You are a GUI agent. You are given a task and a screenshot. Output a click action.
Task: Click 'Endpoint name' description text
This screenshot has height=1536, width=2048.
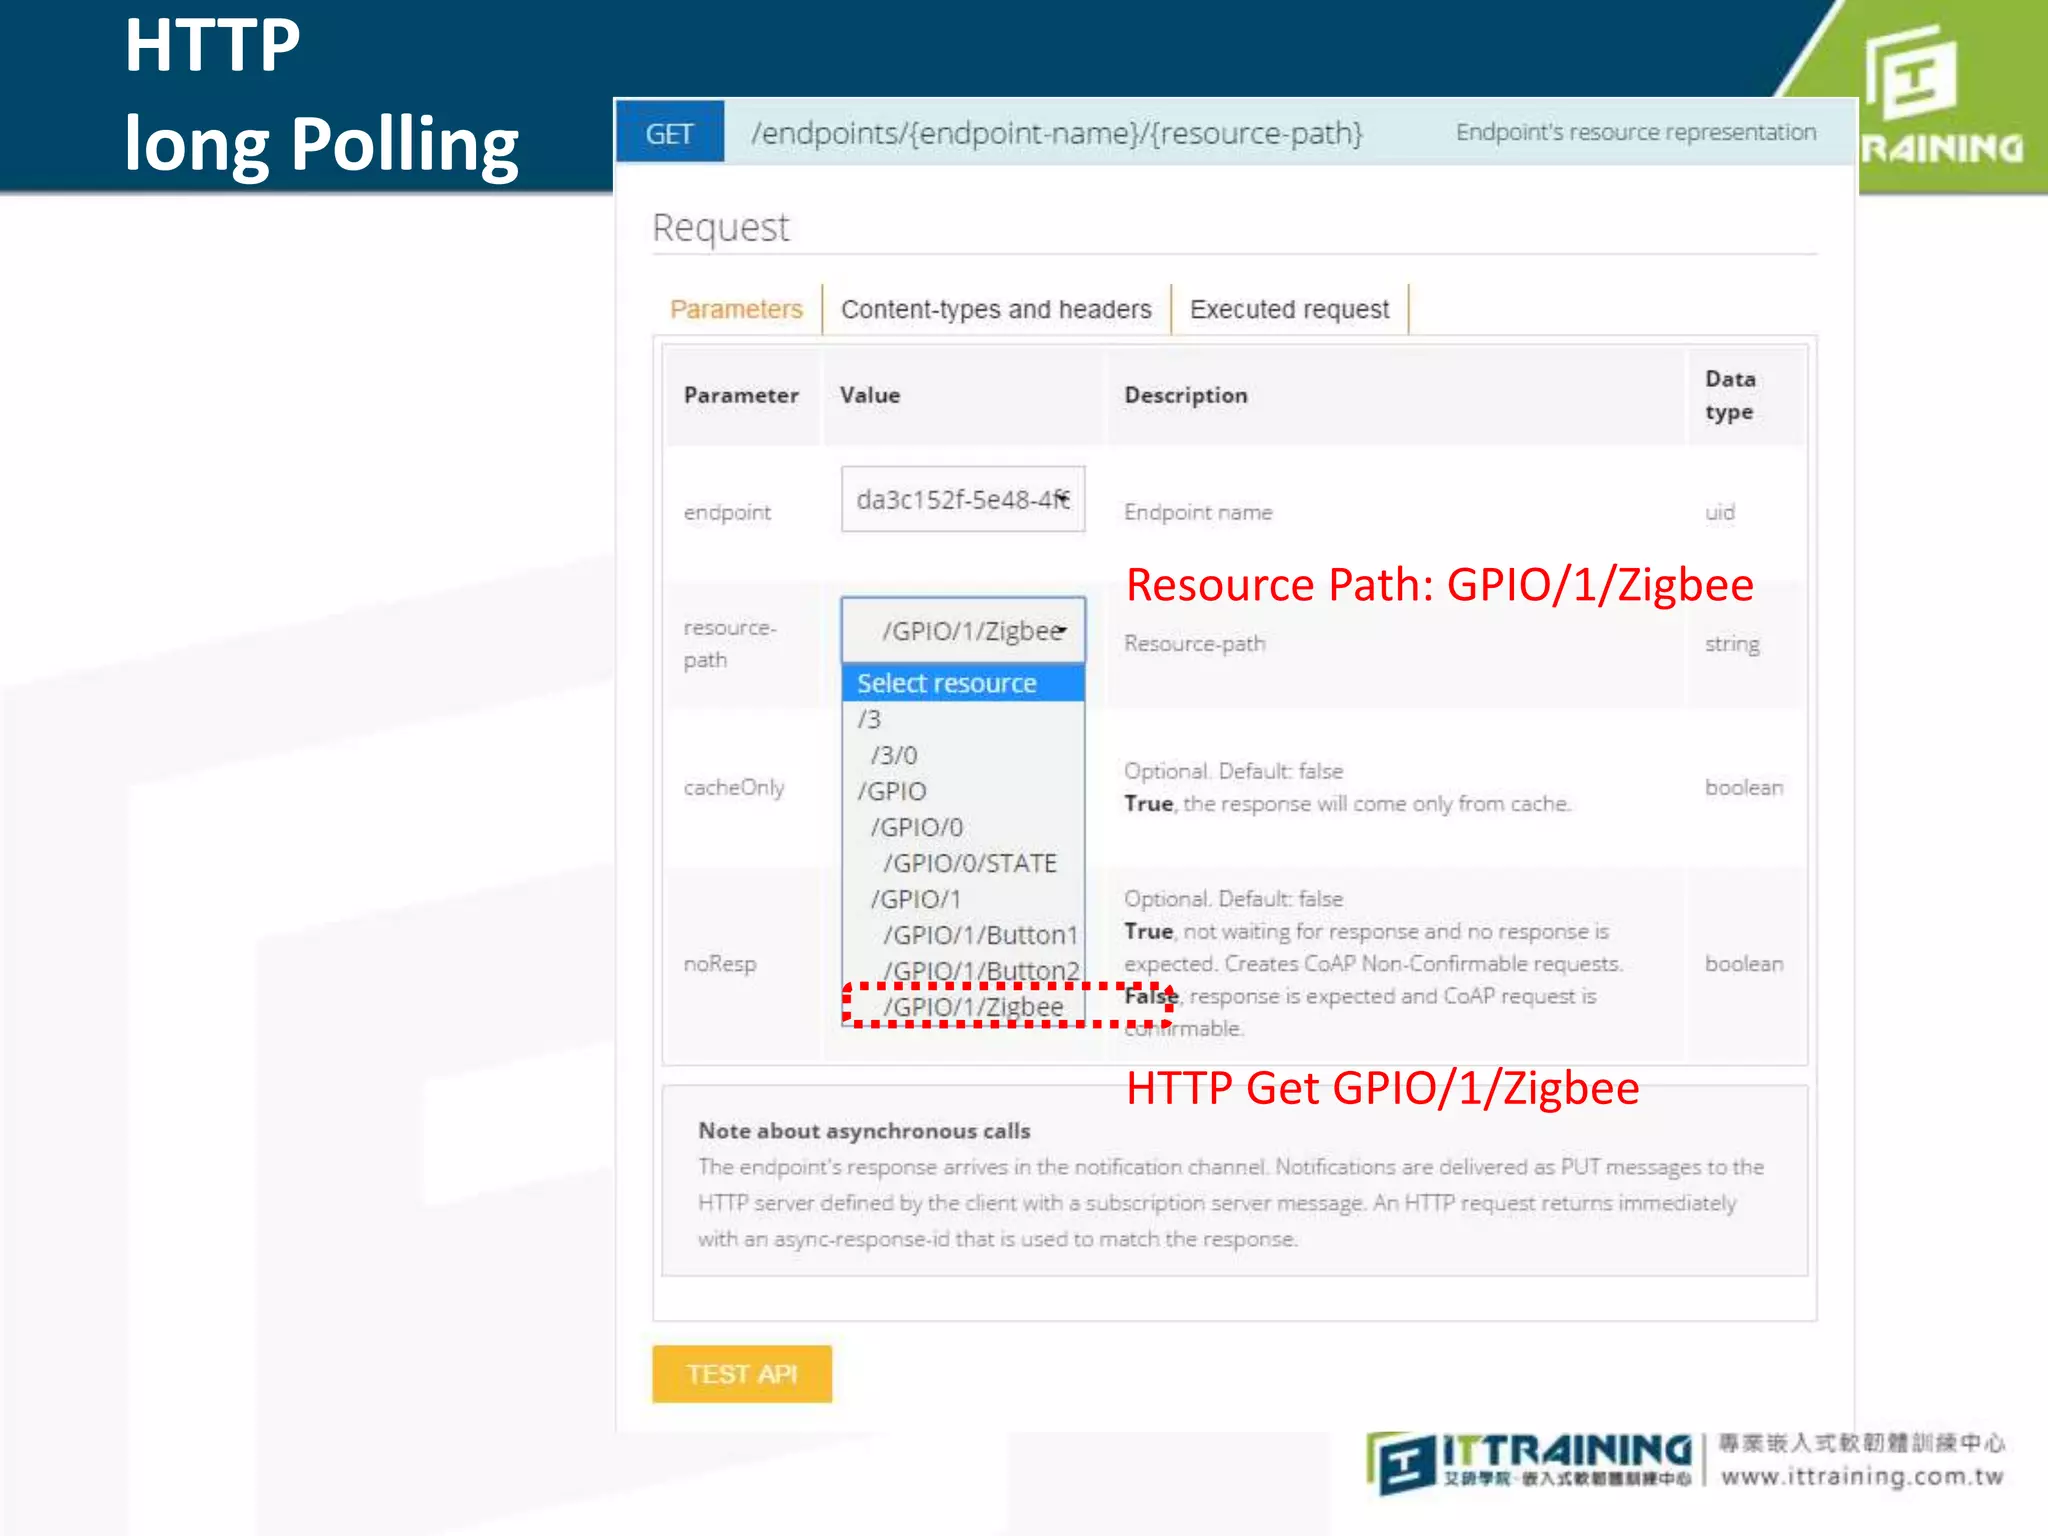pos(1198,512)
